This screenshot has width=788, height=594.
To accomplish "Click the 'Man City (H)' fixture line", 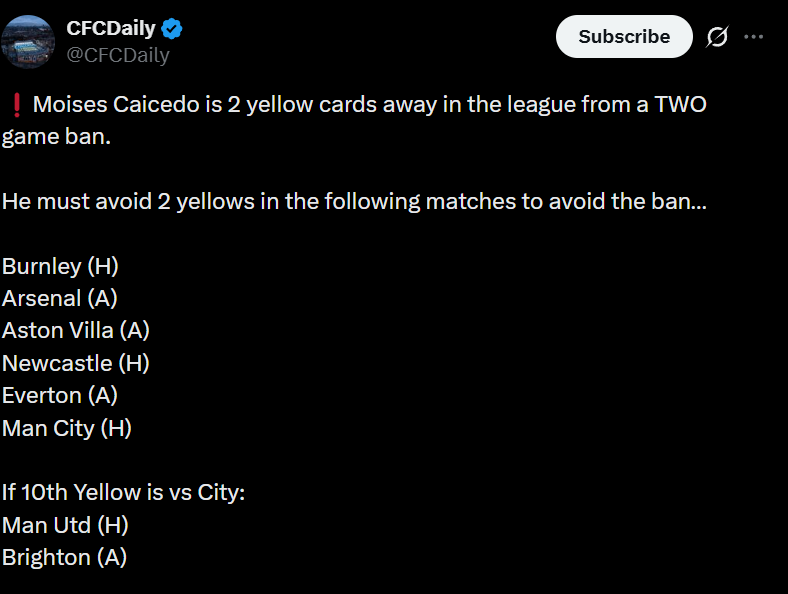I will point(67,428).
